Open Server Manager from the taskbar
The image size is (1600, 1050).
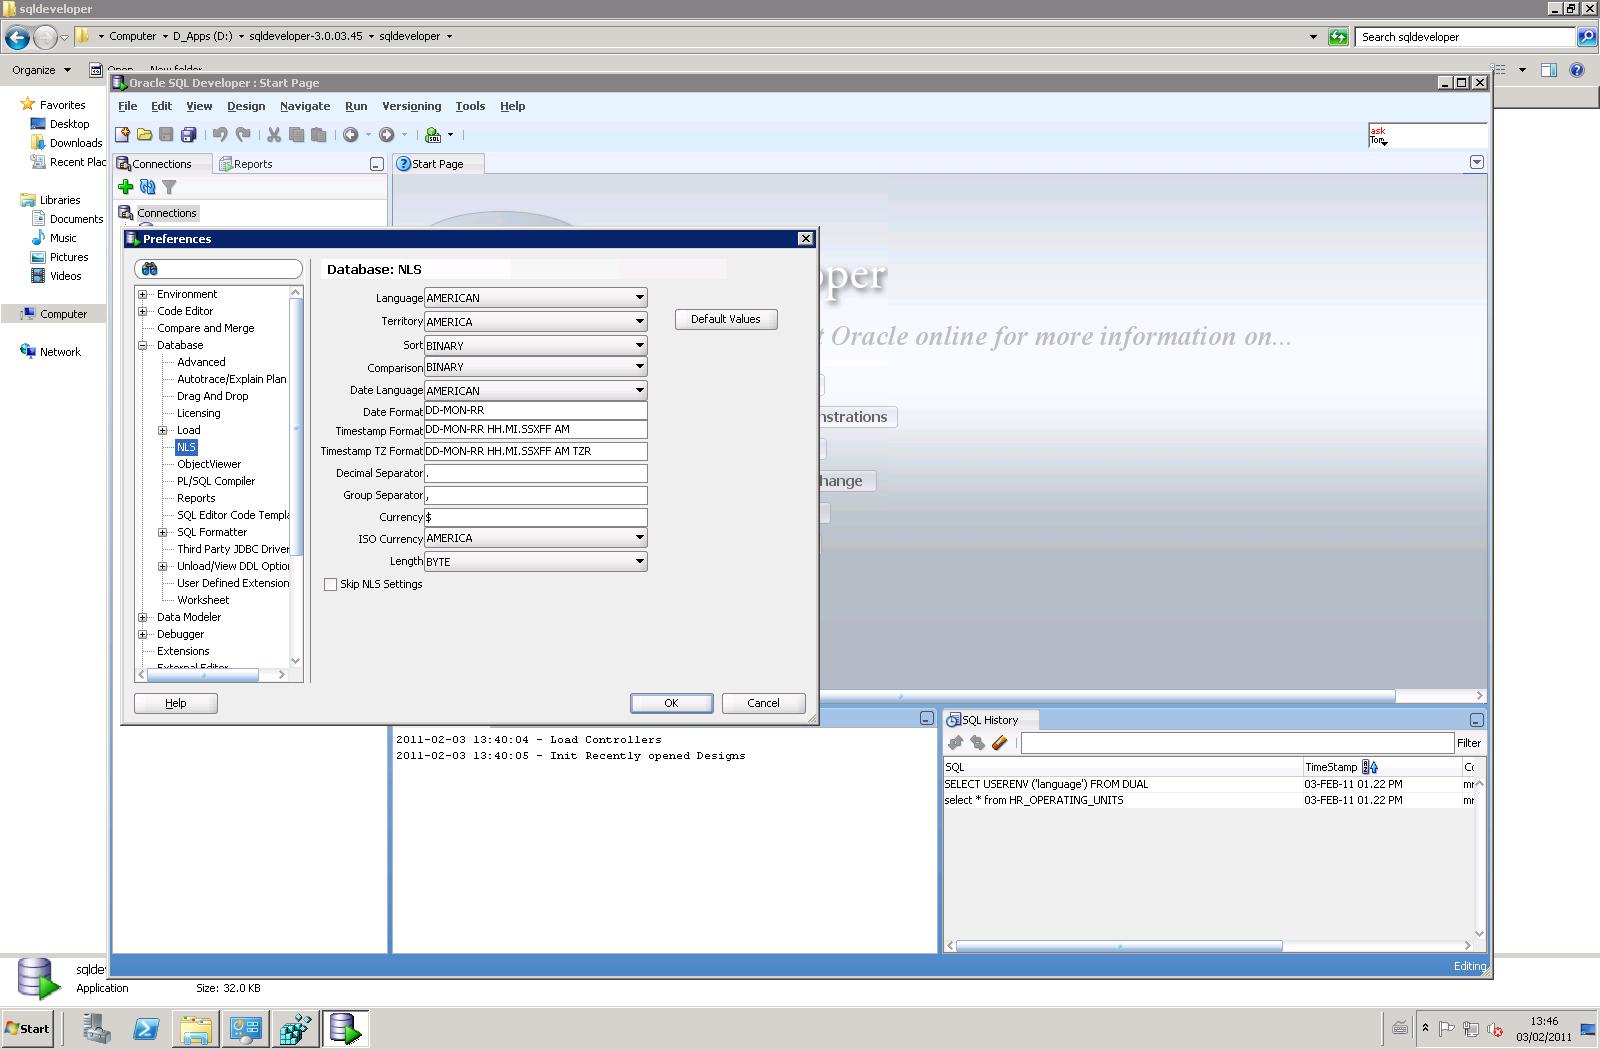pyautogui.click(x=96, y=1028)
